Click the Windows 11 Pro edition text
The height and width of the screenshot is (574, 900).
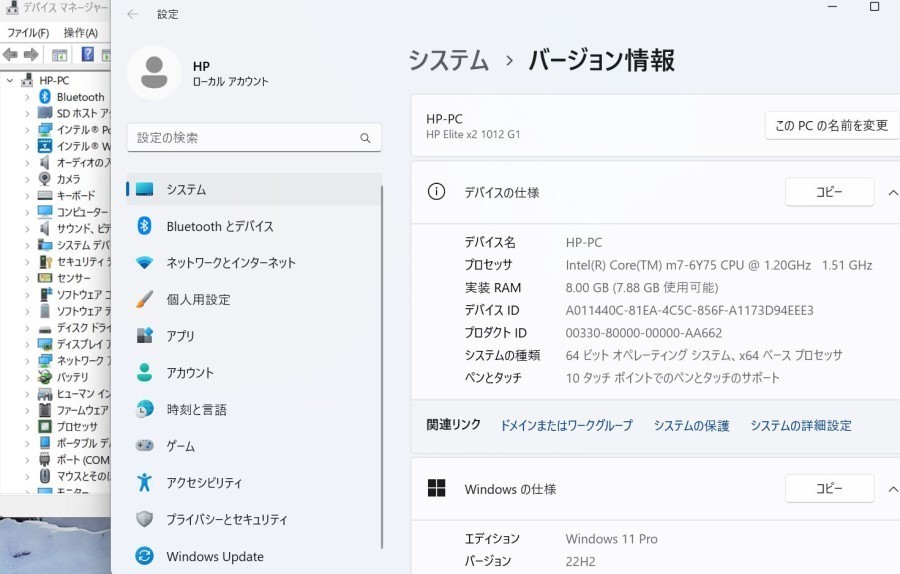click(x=611, y=539)
